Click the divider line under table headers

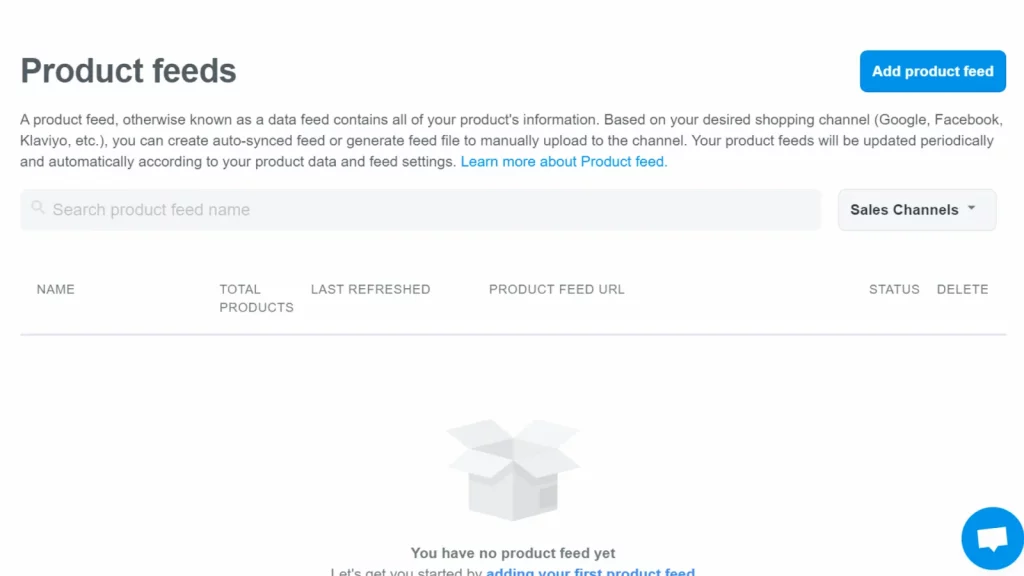(513, 334)
